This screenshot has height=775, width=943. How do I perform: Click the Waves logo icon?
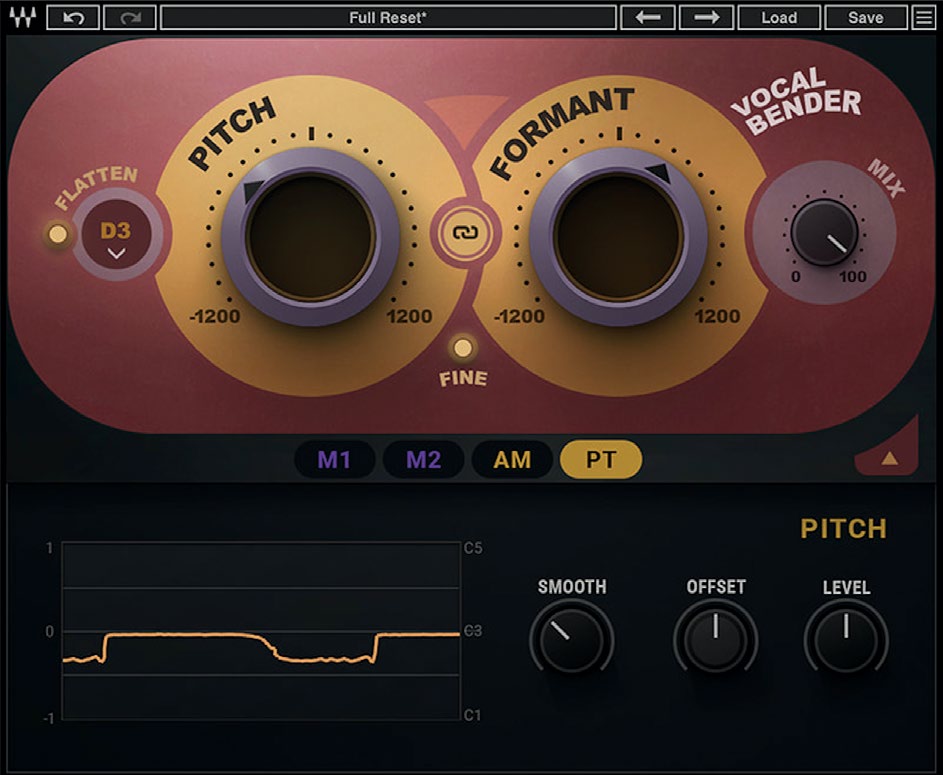click(x=22, y=17)
